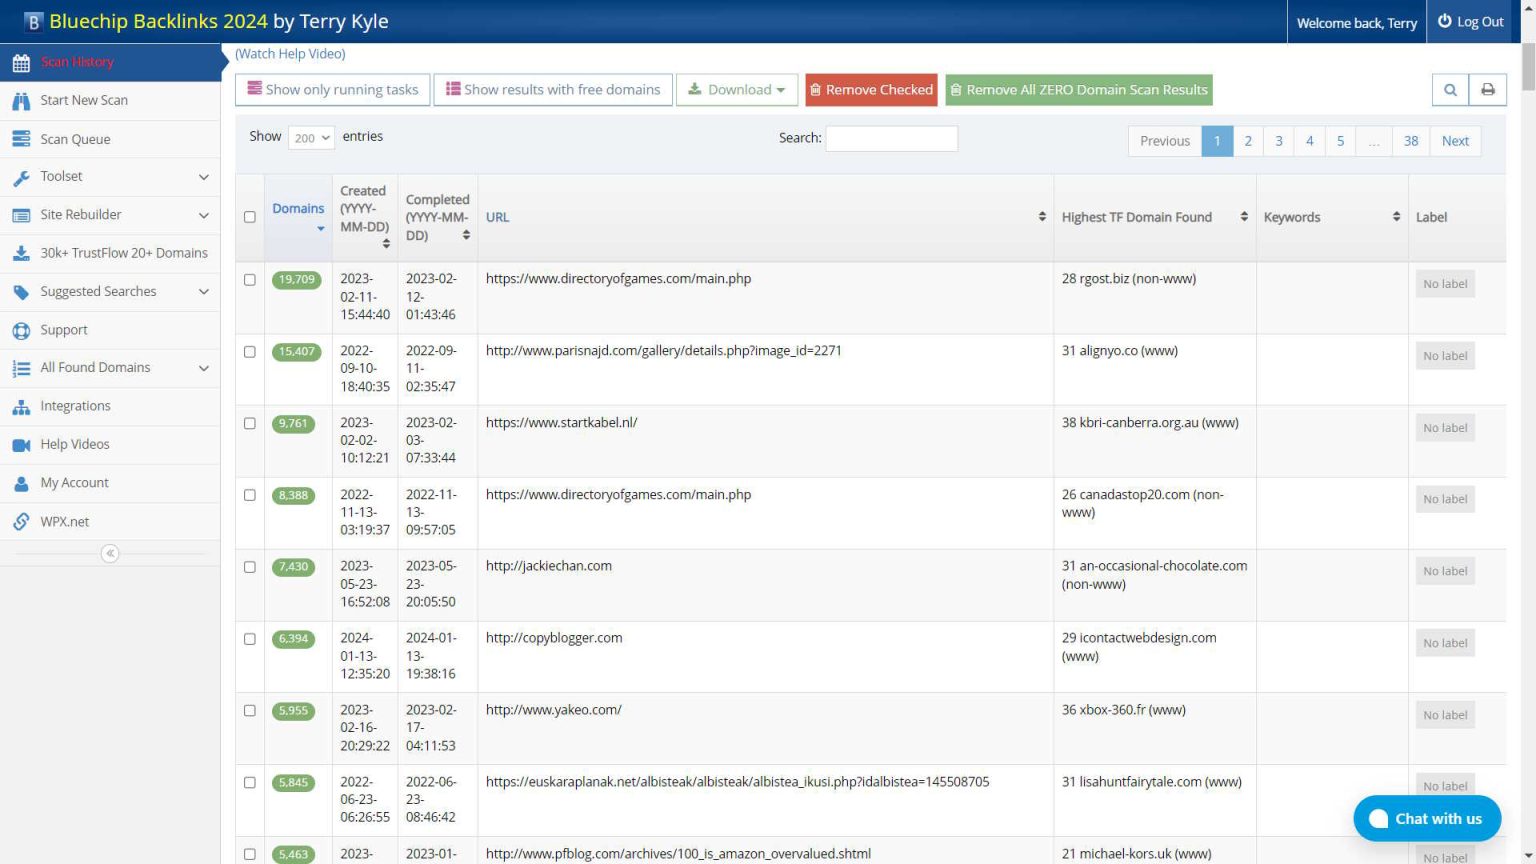This screenshot has height=864, width=1536.
Task: Check the row with 19,709 domains
Action: point(250,280)
